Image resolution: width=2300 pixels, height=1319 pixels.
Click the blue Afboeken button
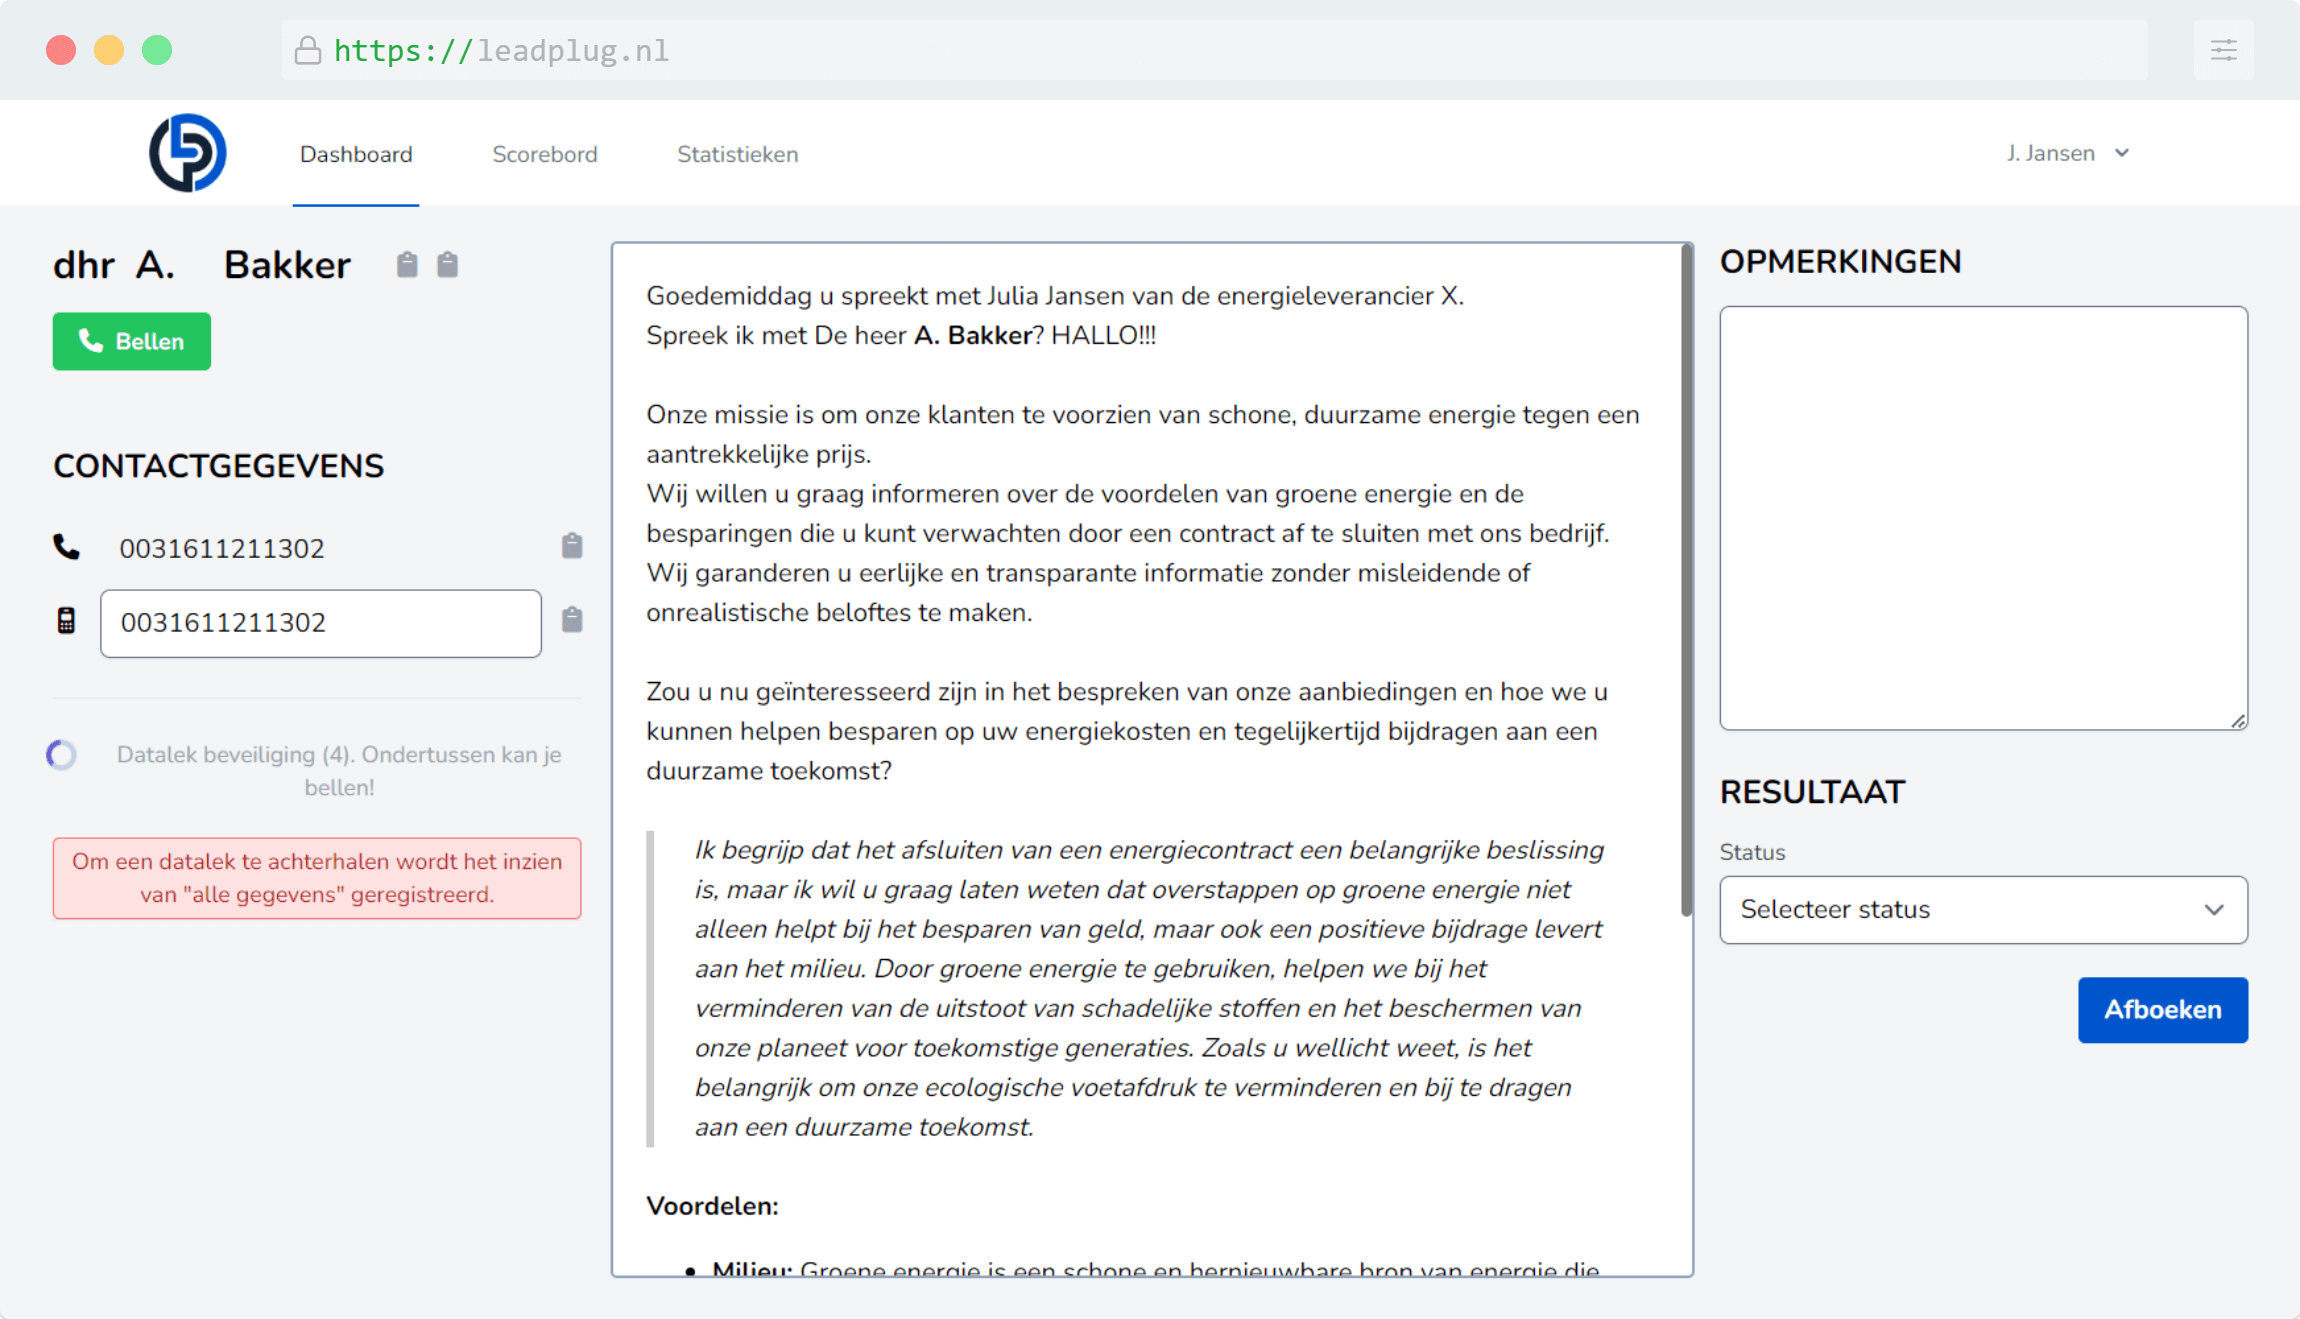tap(2162, 1010)
